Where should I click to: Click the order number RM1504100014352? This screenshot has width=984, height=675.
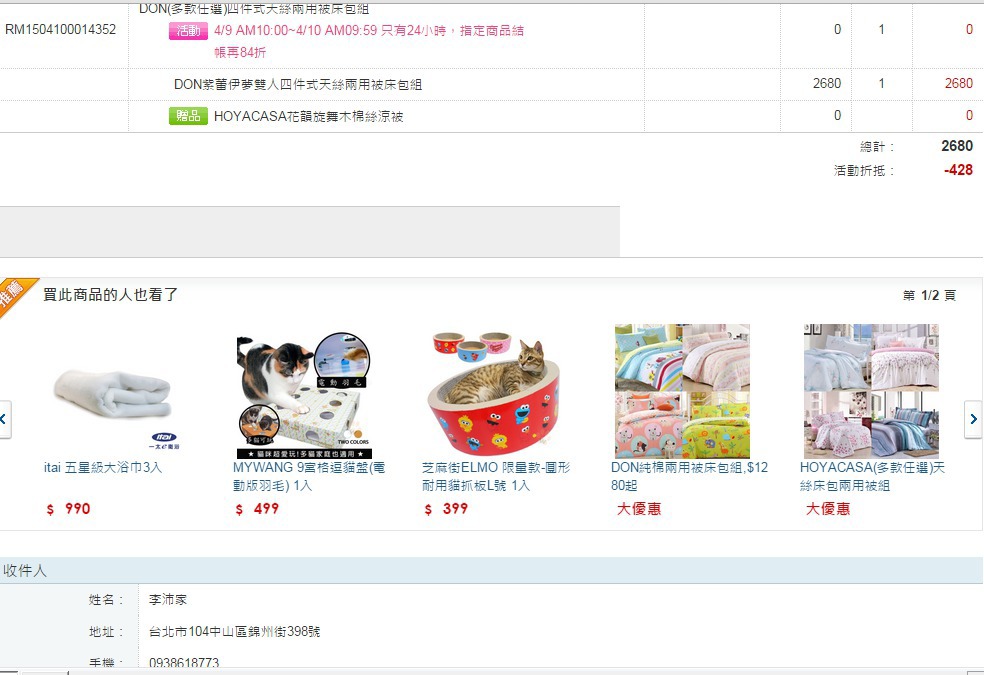pos(60,29)
